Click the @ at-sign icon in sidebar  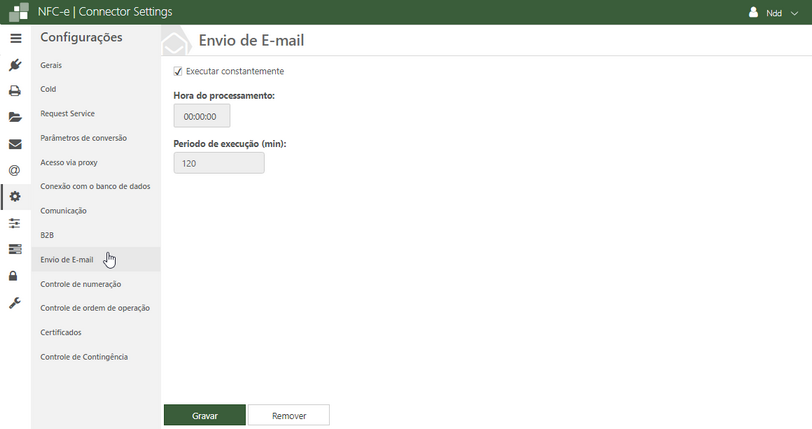coord(14,170)
